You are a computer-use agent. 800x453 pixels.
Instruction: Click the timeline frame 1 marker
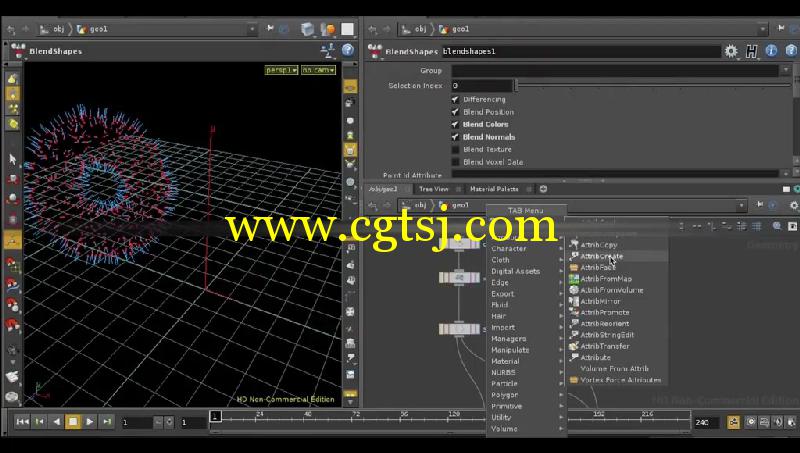[215, 416]
